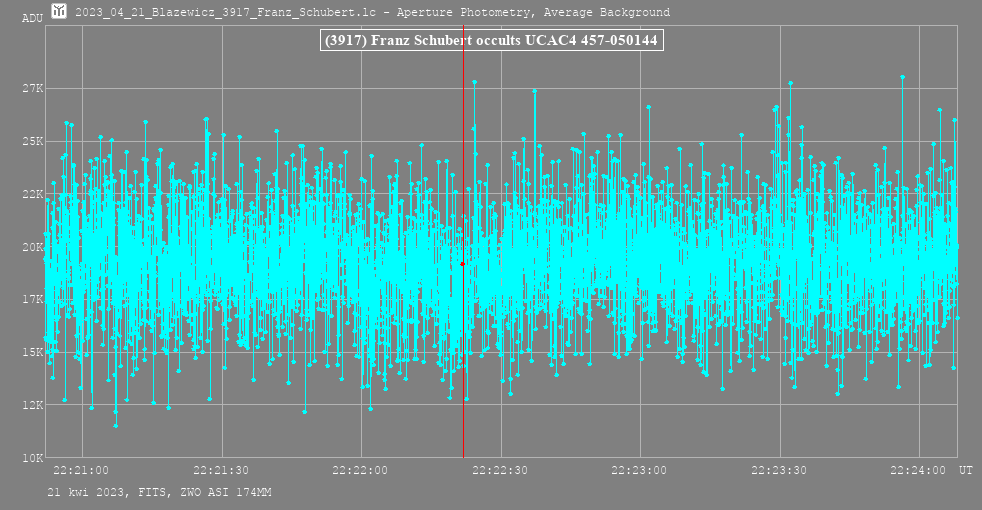This screenshot has width=982, height=510.
Task: Click the 22:21:30 time axis label
Action: 220,470
